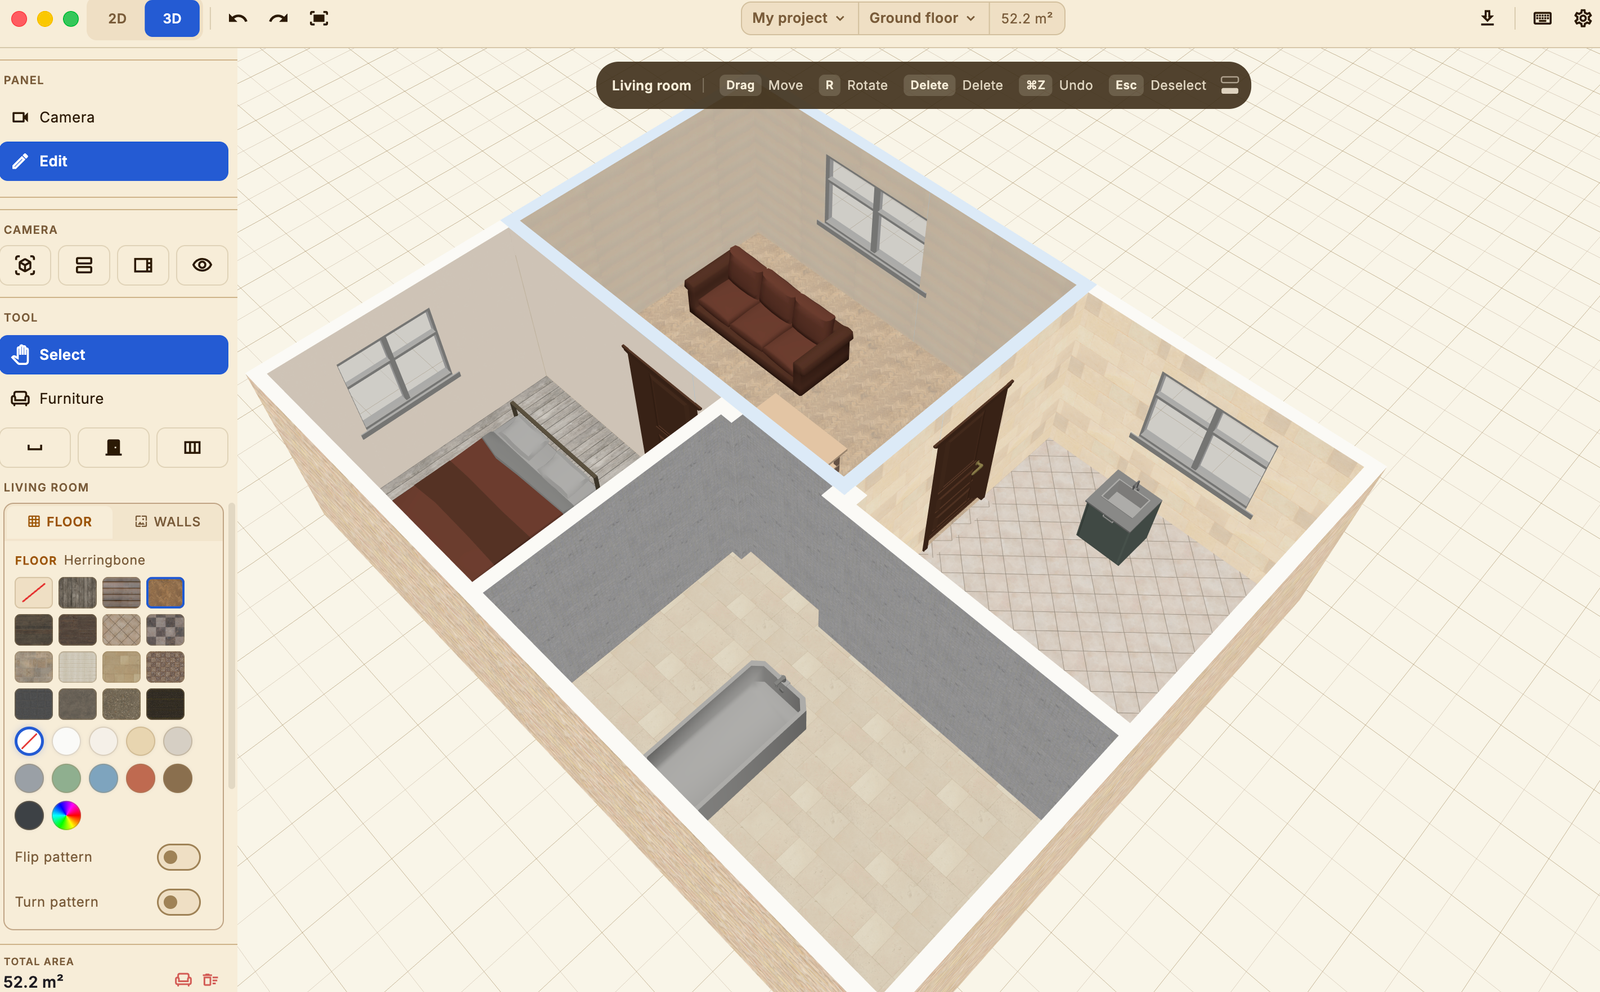Select the window tool icon

[x=192, y=448]
